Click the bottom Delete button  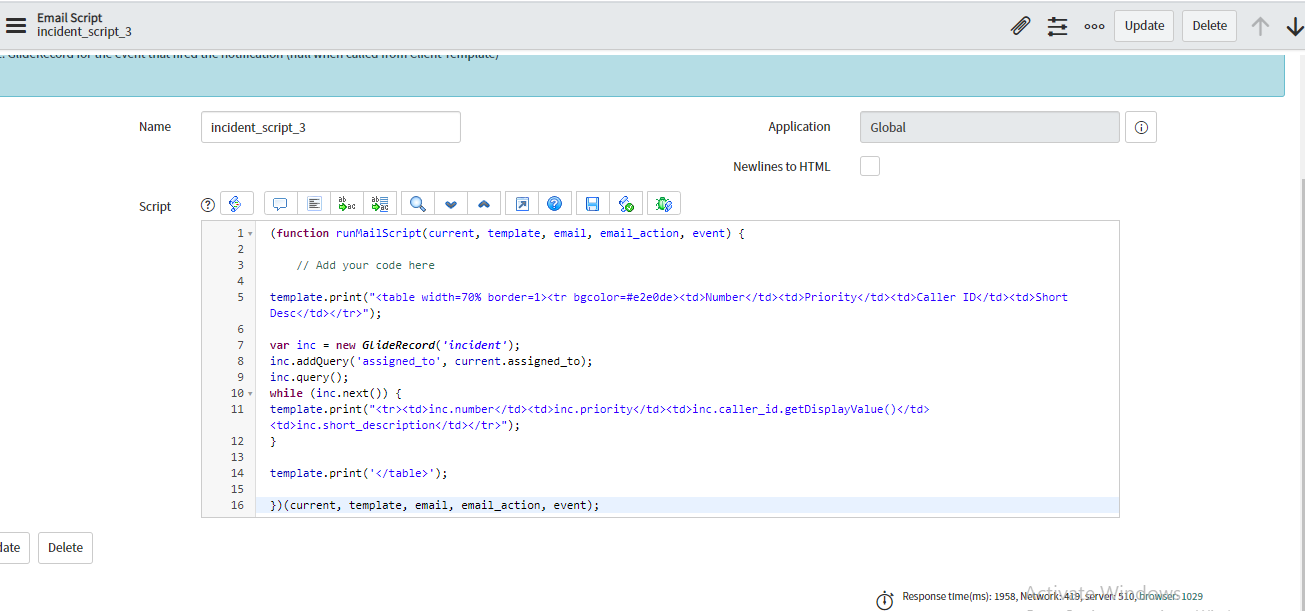65,547
